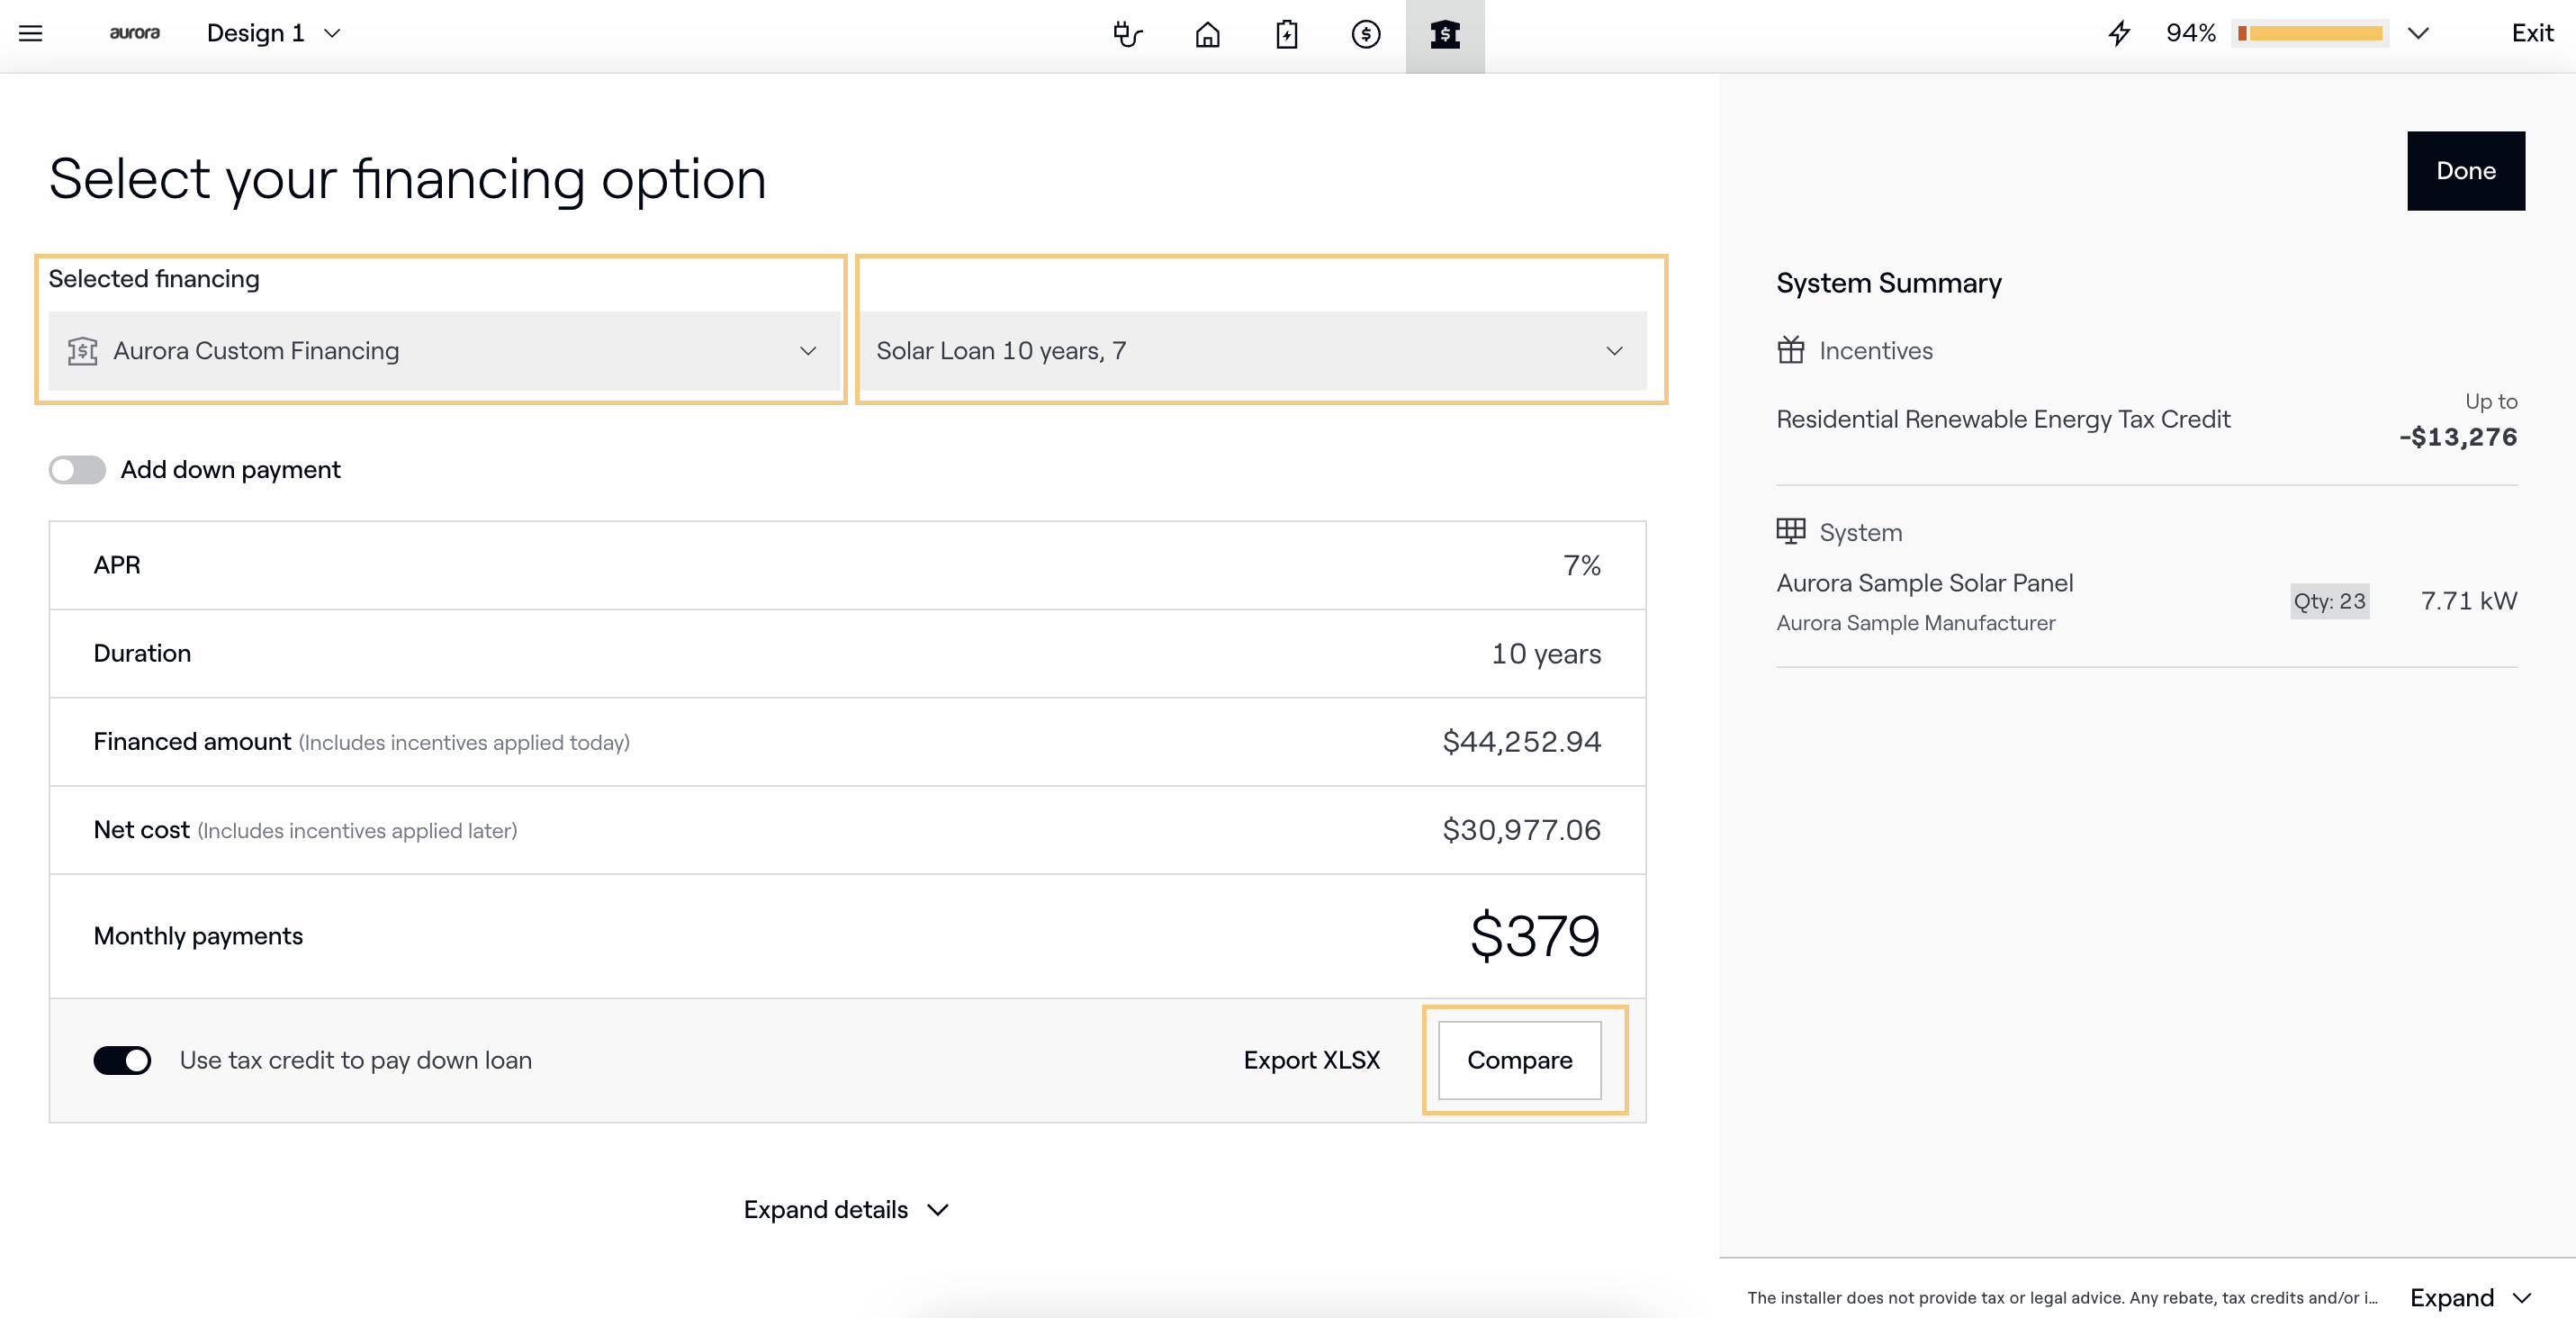The image size is (2576, 1318).
Task: Select the financing bank step icon
Action: (1444, 34)
